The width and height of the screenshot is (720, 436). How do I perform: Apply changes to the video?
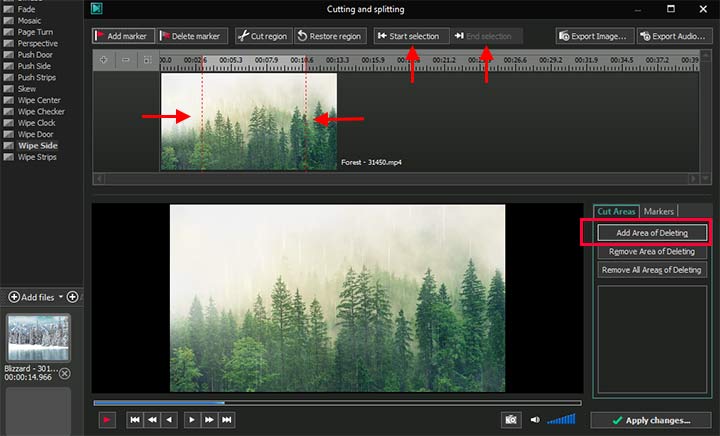coord(651,420)
